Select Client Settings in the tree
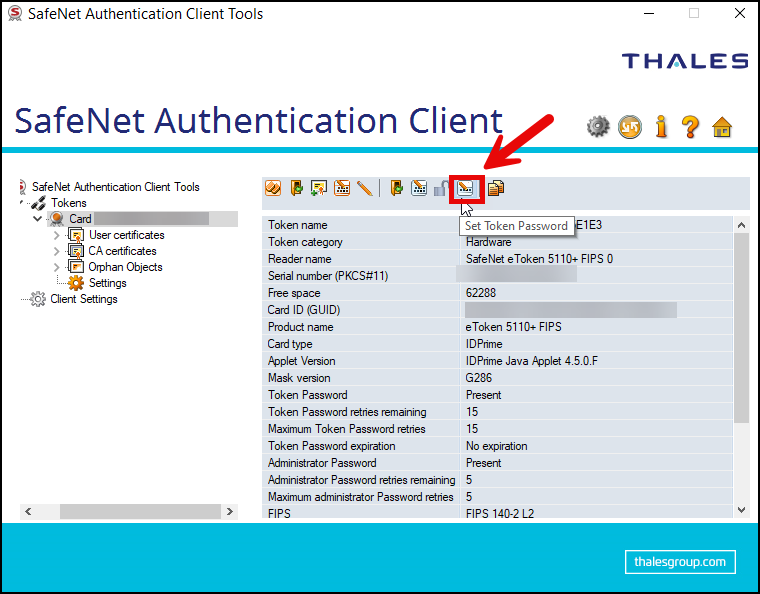The width and height of the screenshot is (760, 594). point(83,299)
